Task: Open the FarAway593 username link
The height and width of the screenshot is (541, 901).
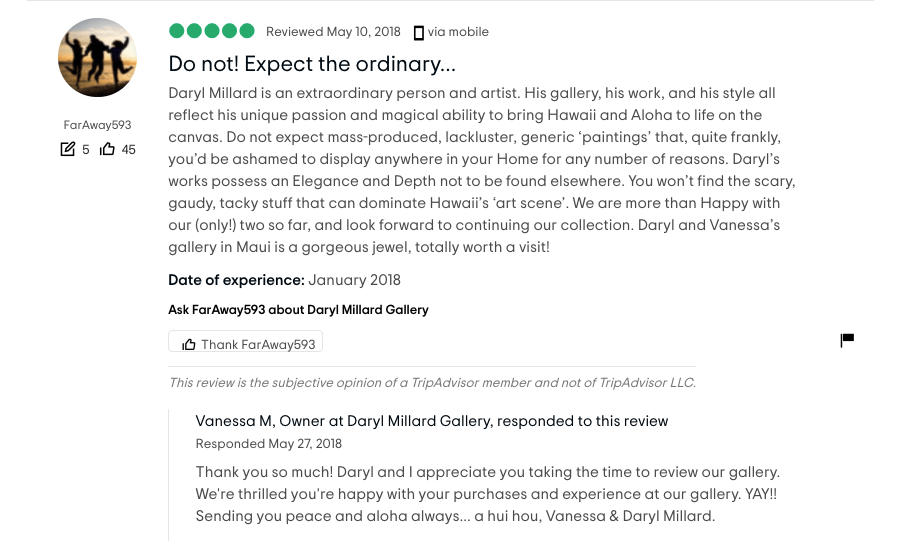Action: coord(97,126)
